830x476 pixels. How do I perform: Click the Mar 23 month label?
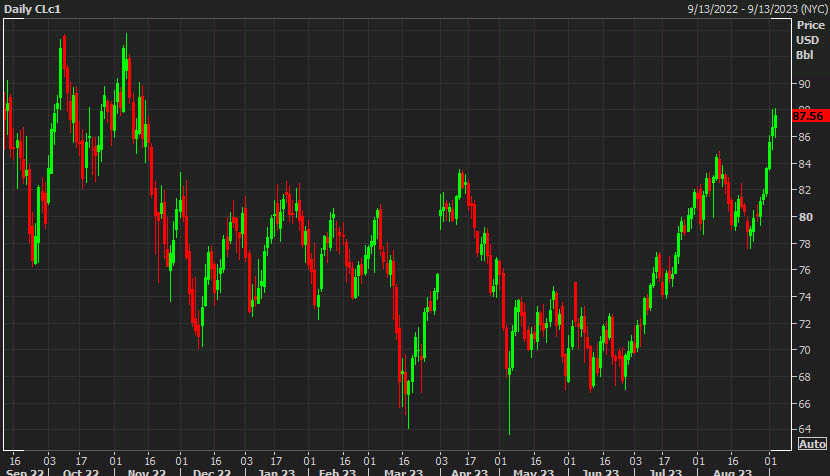(403, 472)
